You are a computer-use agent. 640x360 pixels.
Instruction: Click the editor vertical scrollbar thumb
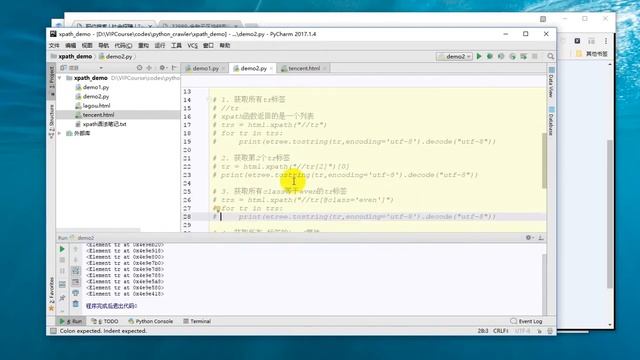(x=544, y=160)
